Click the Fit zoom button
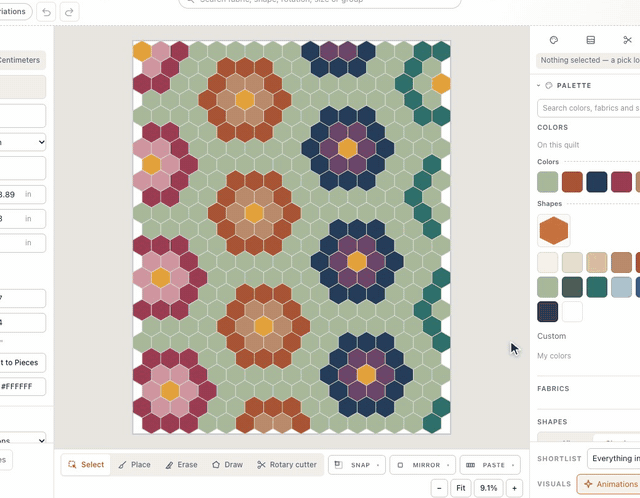Viewport: 640px width, 498px height. click(461, 488)
